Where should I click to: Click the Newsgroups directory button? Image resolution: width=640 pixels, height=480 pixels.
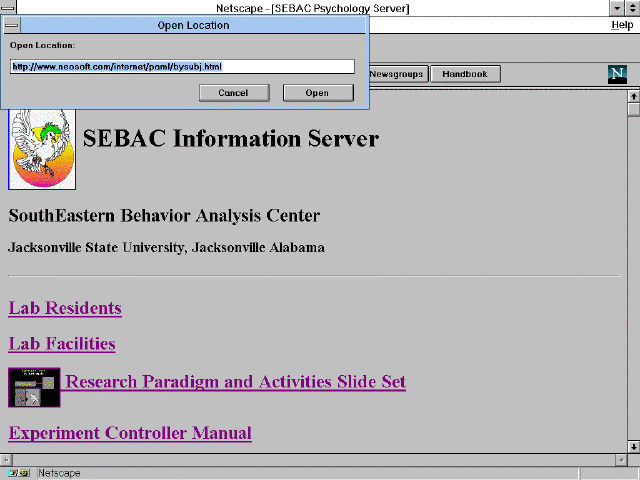pos(398,74)
